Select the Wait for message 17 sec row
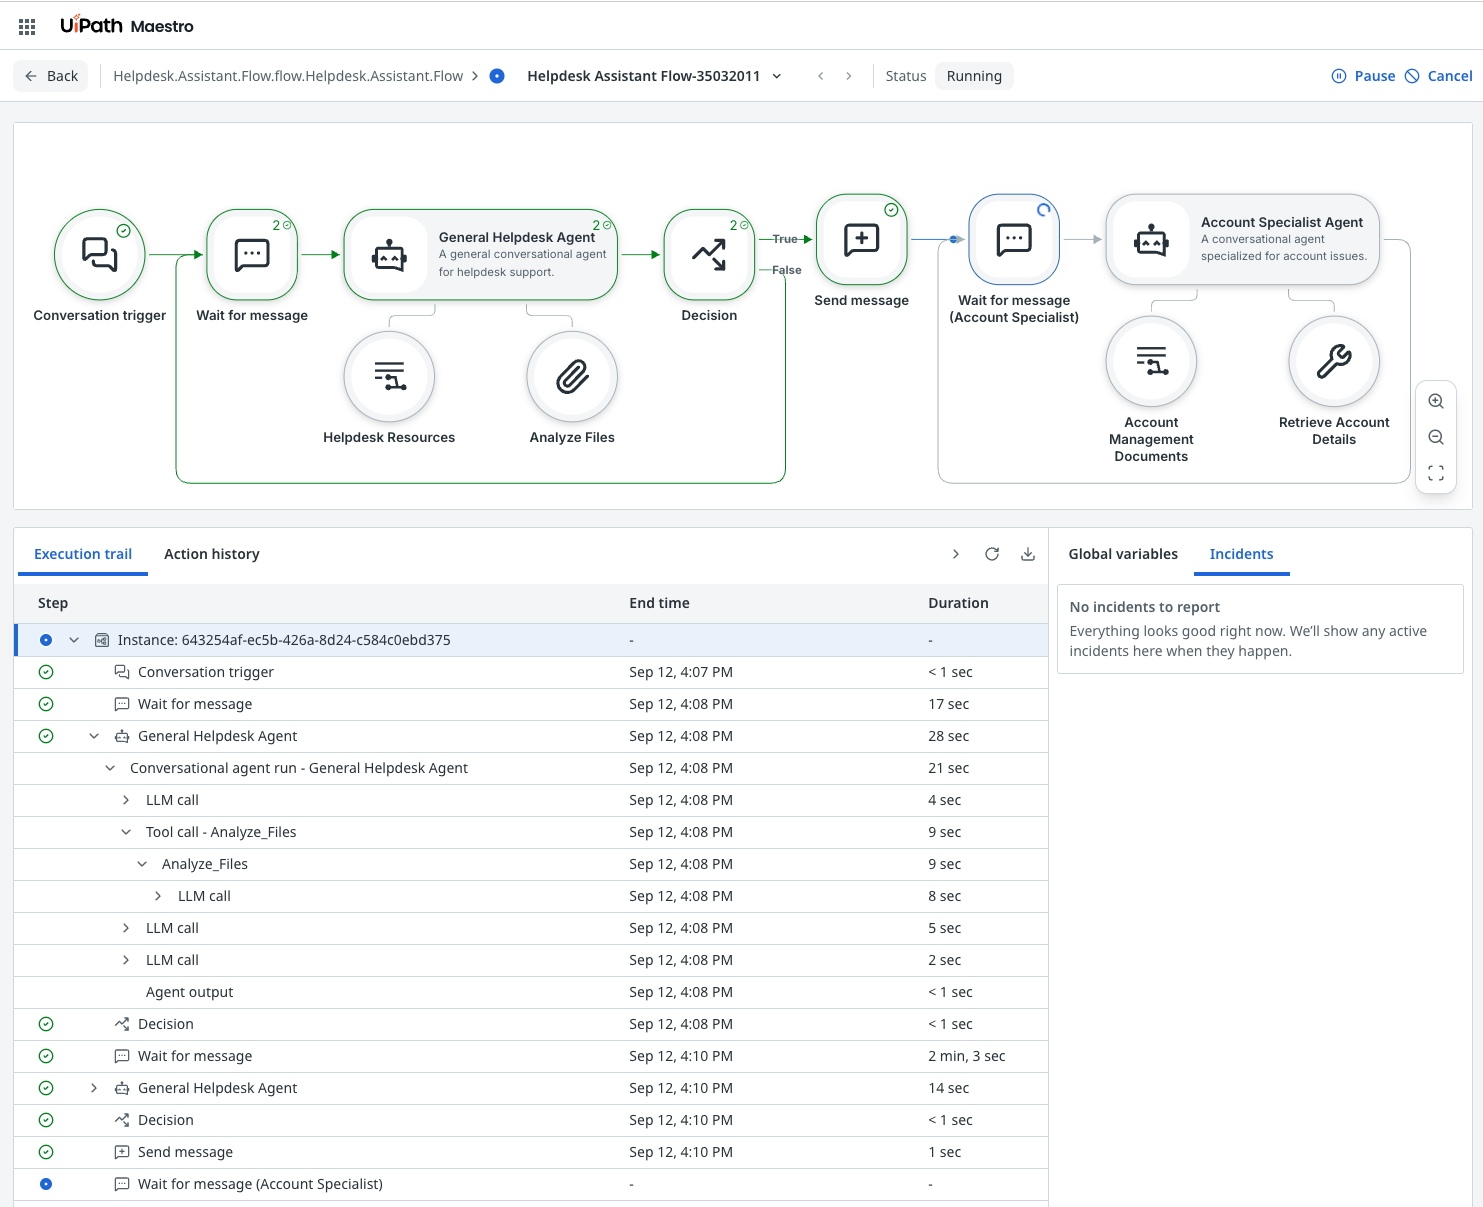Viewport: 1483px width, 1207px height. click(x=531, y=704)
